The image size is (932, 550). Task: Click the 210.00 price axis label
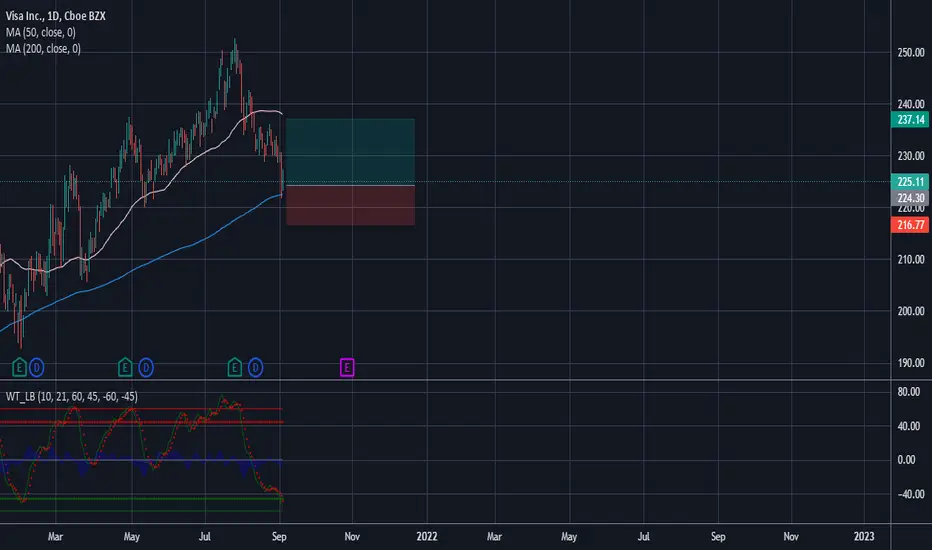(911, 259)
